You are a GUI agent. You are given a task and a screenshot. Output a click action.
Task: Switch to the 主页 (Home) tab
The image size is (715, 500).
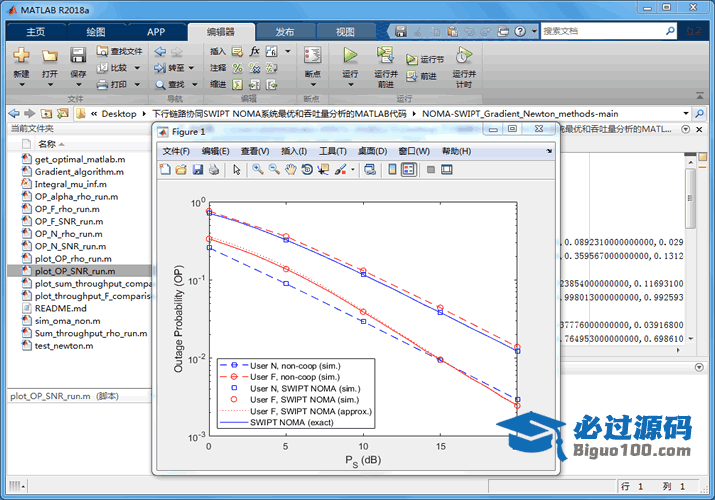click(x=35, y=31)
